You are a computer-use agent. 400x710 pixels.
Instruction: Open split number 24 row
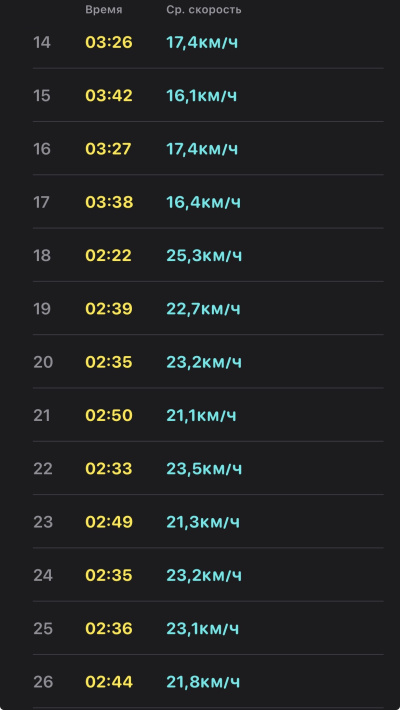pos(208,575)
